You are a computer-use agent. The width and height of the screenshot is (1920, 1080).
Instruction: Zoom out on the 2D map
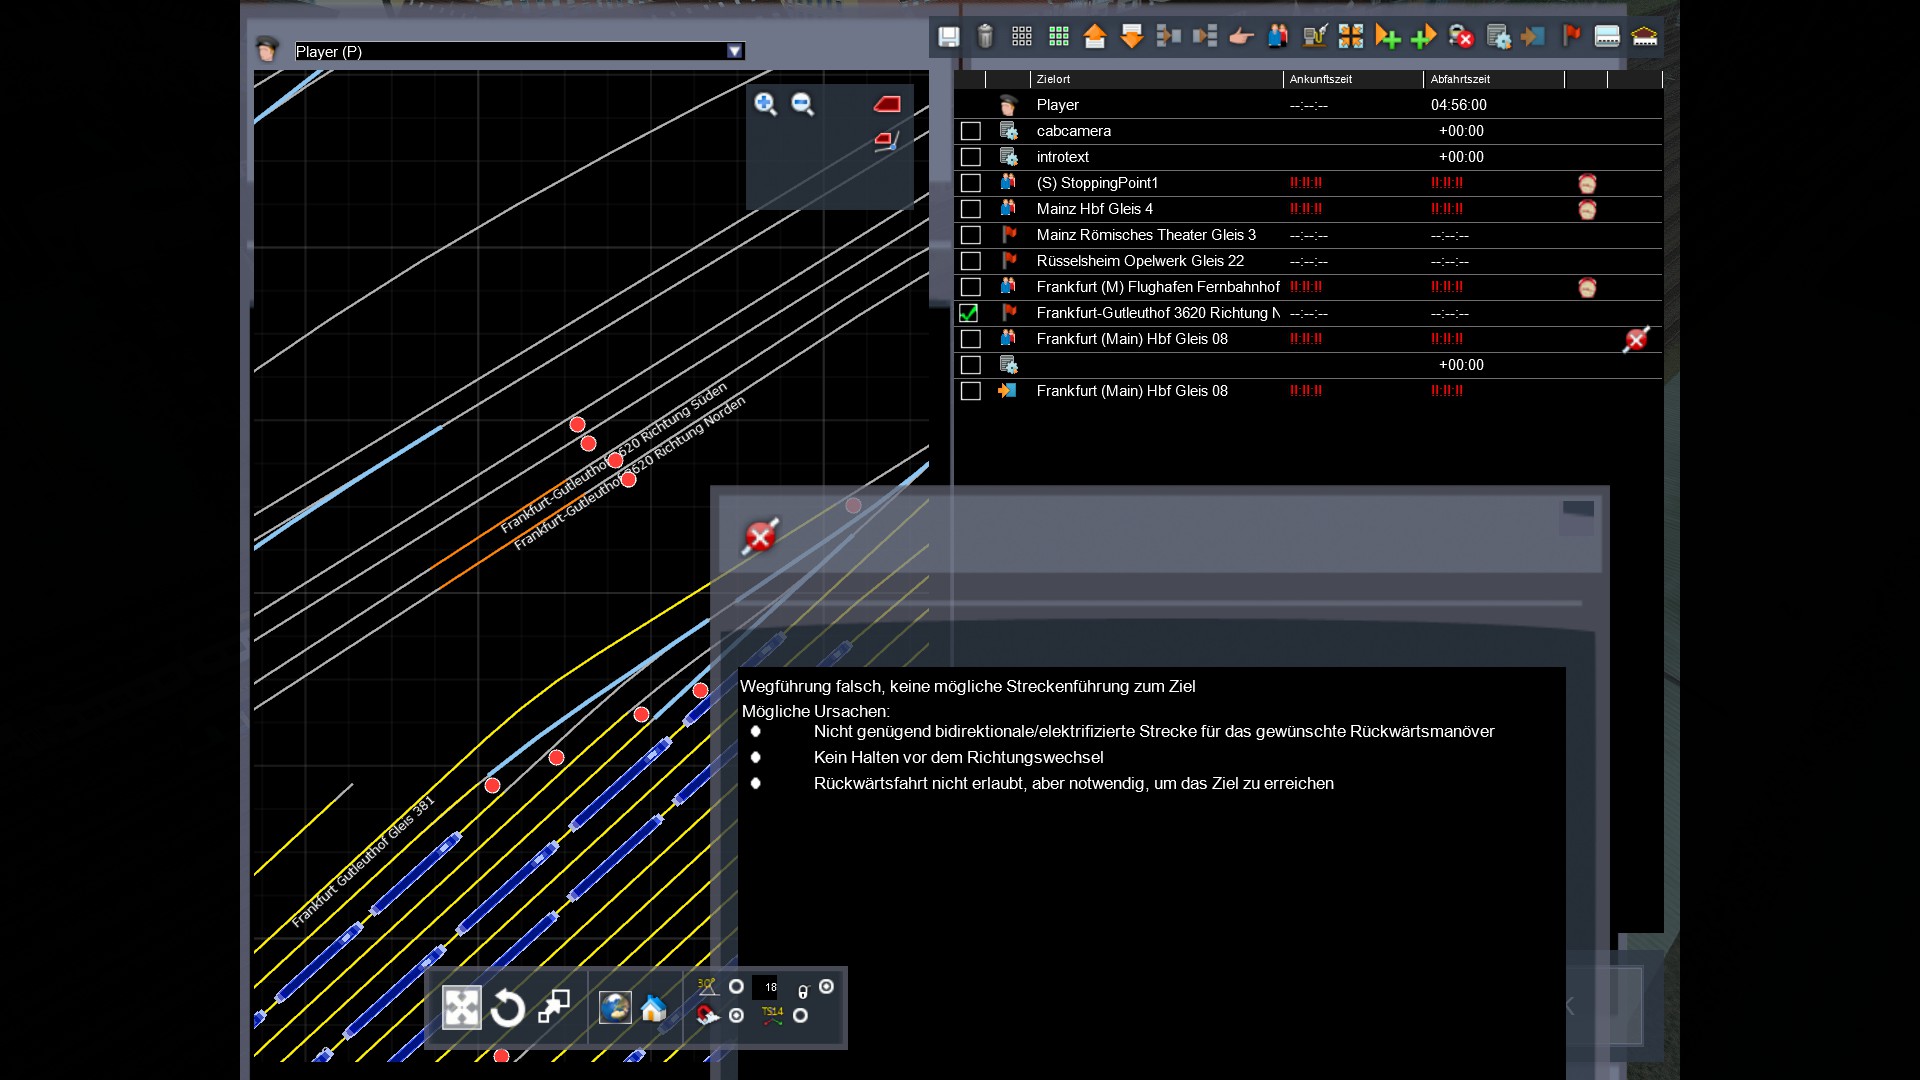coord(802,104)
